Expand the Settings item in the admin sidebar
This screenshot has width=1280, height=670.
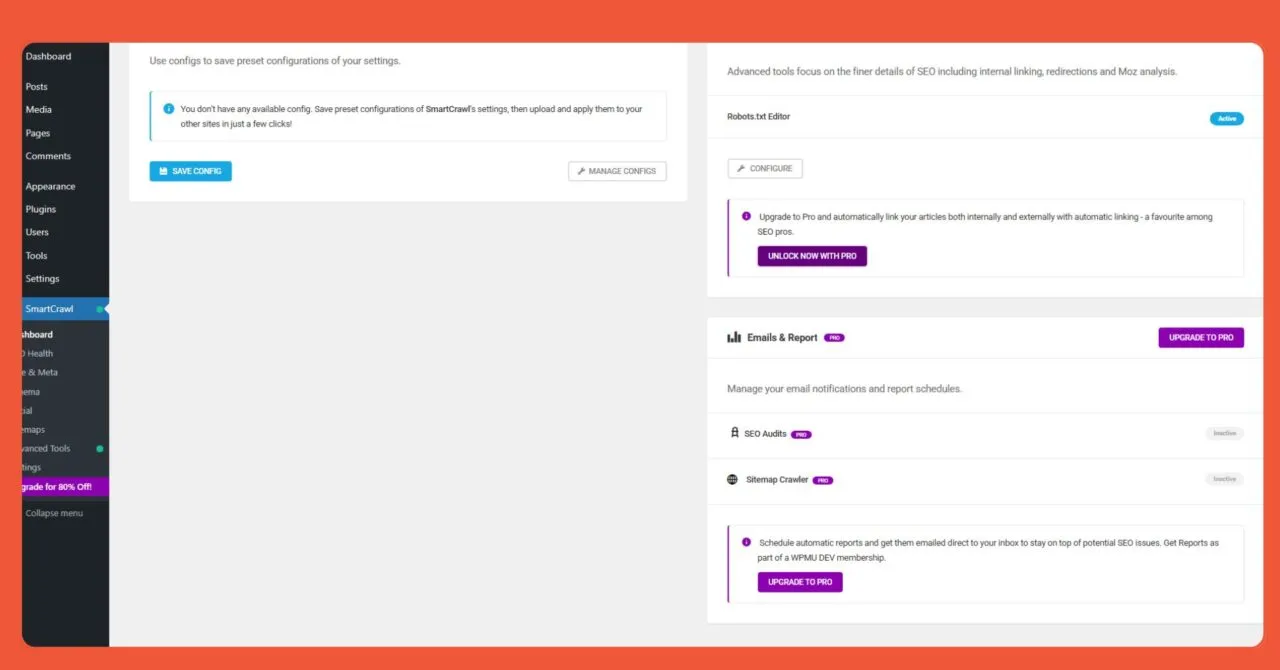click(42, 278)
